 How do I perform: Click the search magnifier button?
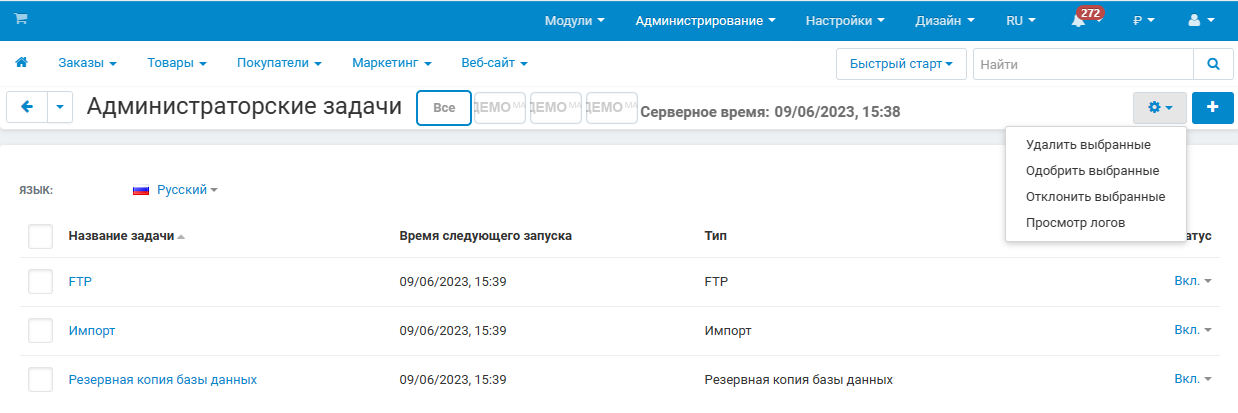point(1213,64)
